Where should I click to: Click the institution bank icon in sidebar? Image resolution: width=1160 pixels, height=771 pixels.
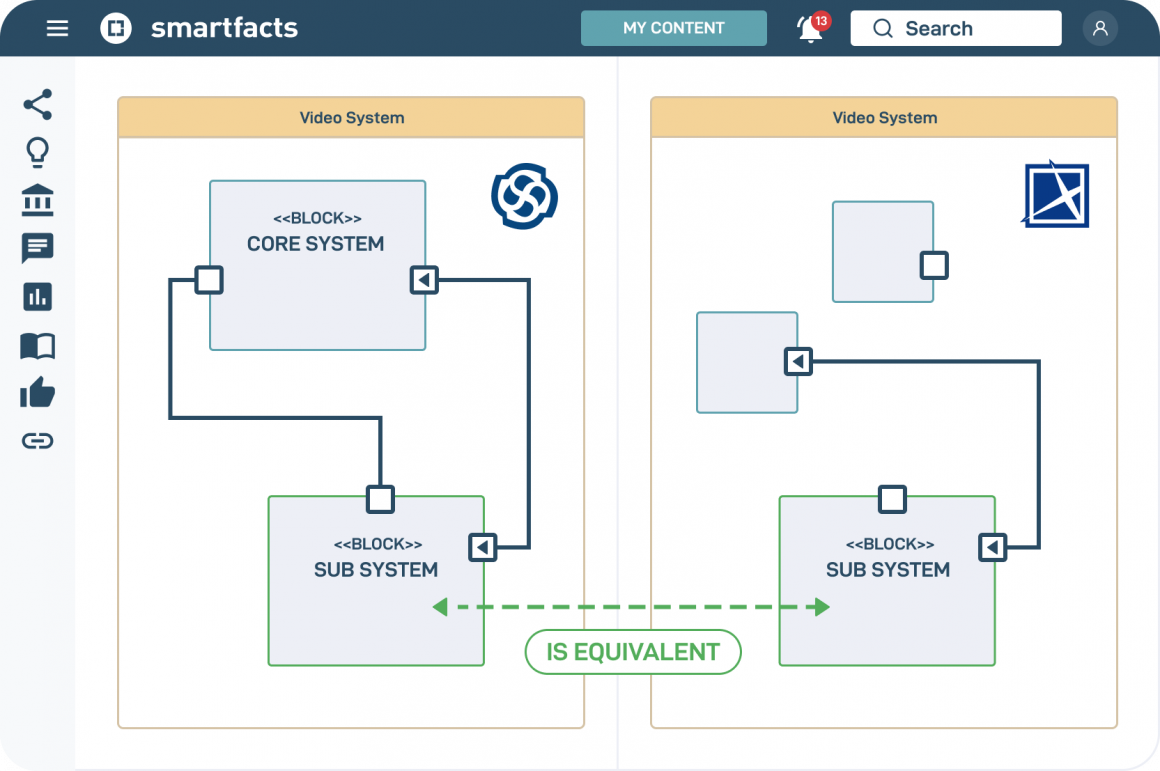pyautogui.click(x=37, y=200)
